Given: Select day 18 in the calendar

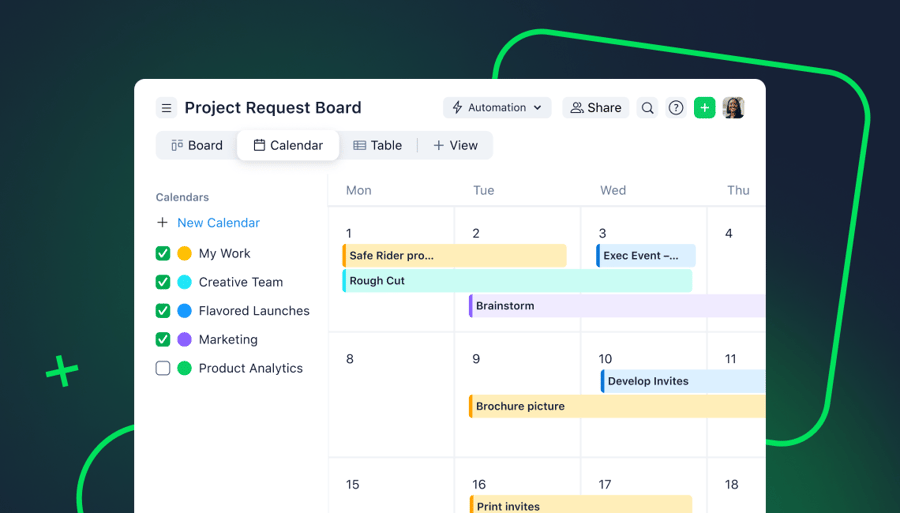Looking at the screenshot, I should coord(731,485).
